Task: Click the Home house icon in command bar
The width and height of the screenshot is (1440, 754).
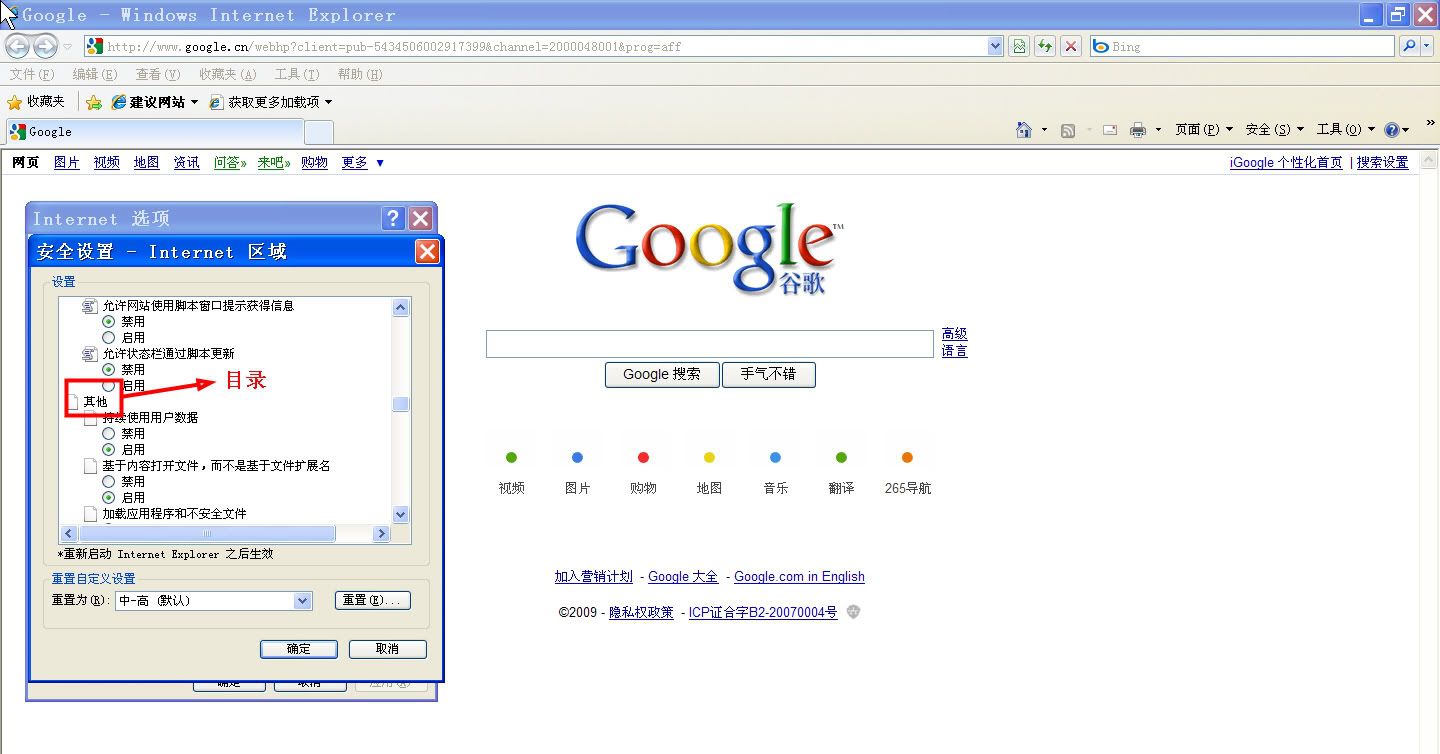Action: coord(1023,130)
